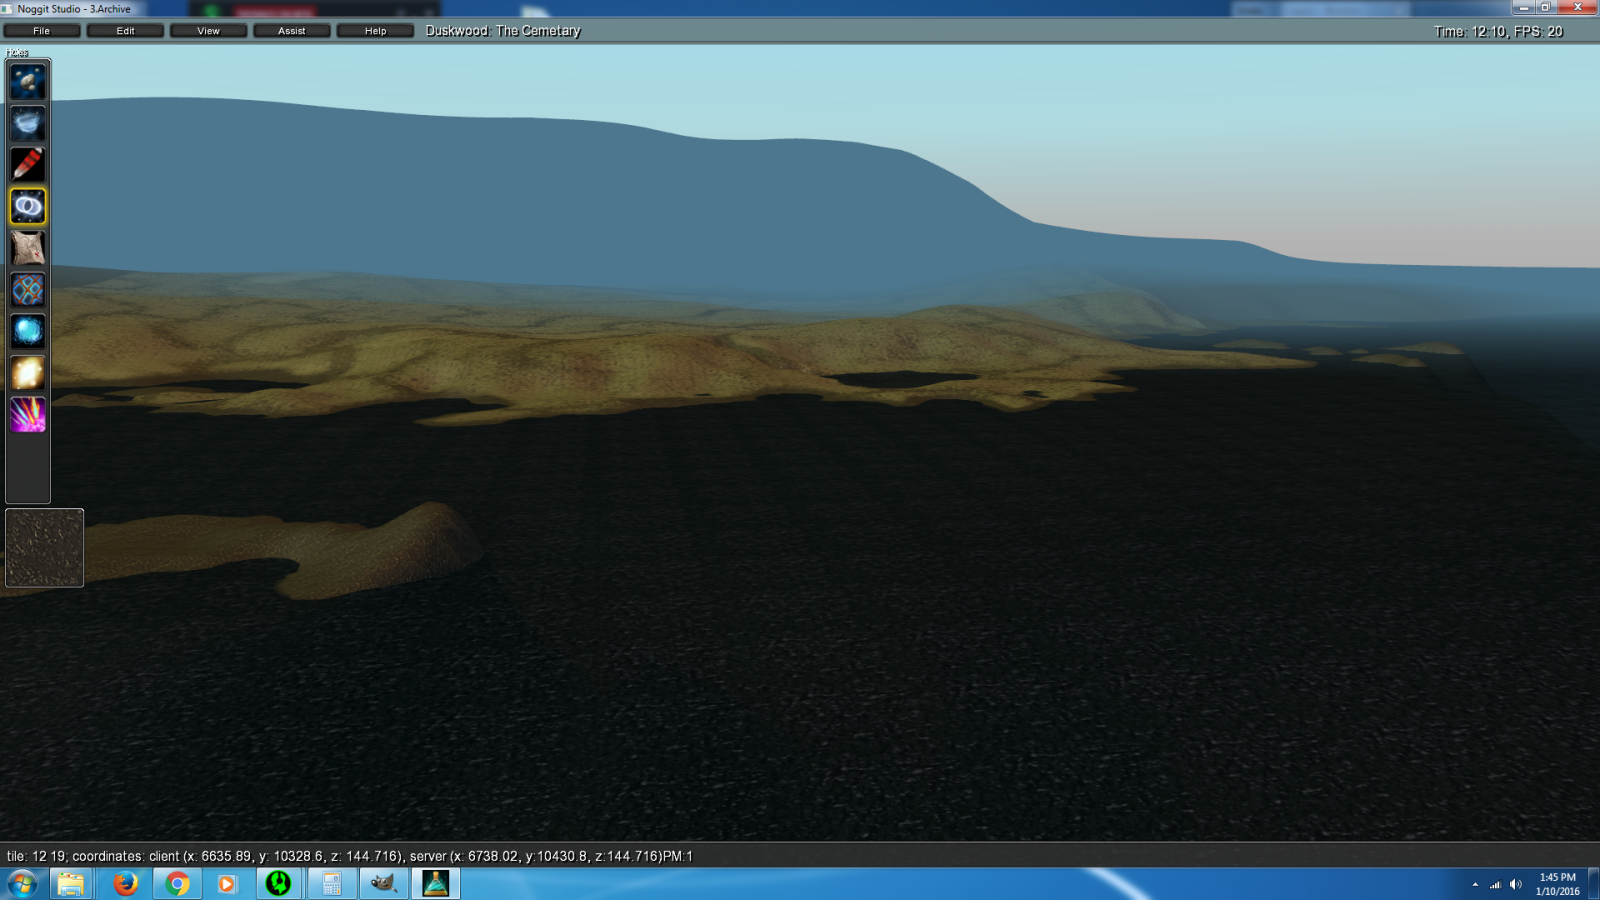Click the 'Holes' tool label

point(17,52)
